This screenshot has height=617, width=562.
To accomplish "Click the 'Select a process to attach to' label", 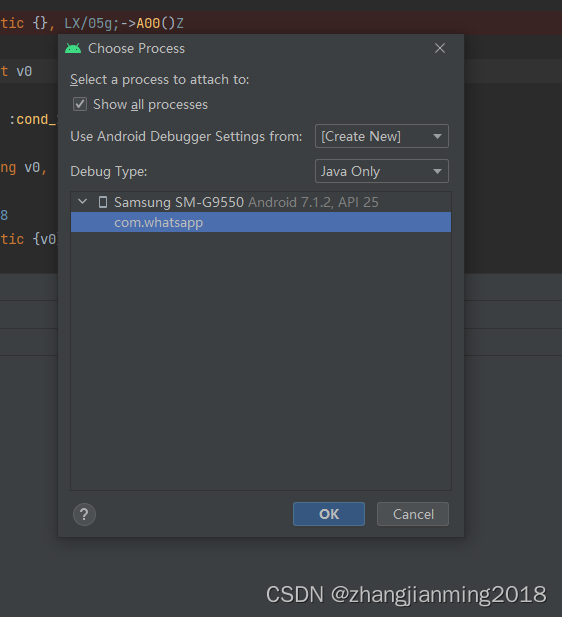I will (160, 79).
